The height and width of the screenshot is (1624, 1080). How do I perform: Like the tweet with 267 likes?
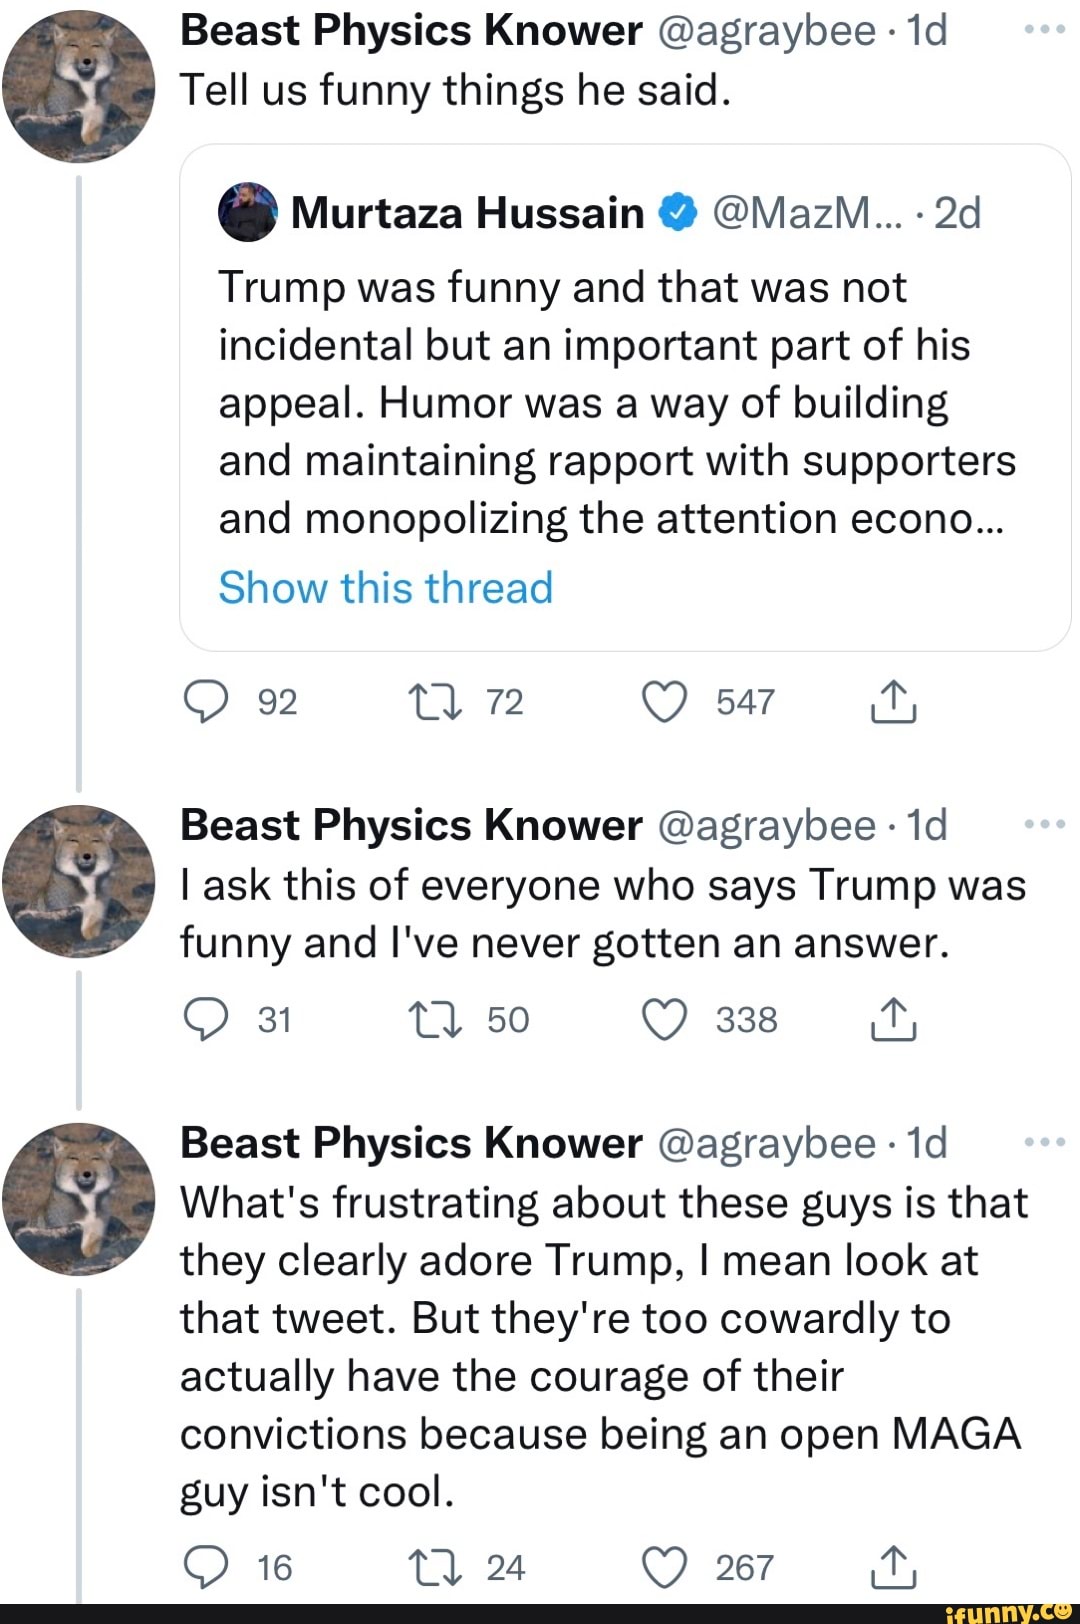(664, 1567)
